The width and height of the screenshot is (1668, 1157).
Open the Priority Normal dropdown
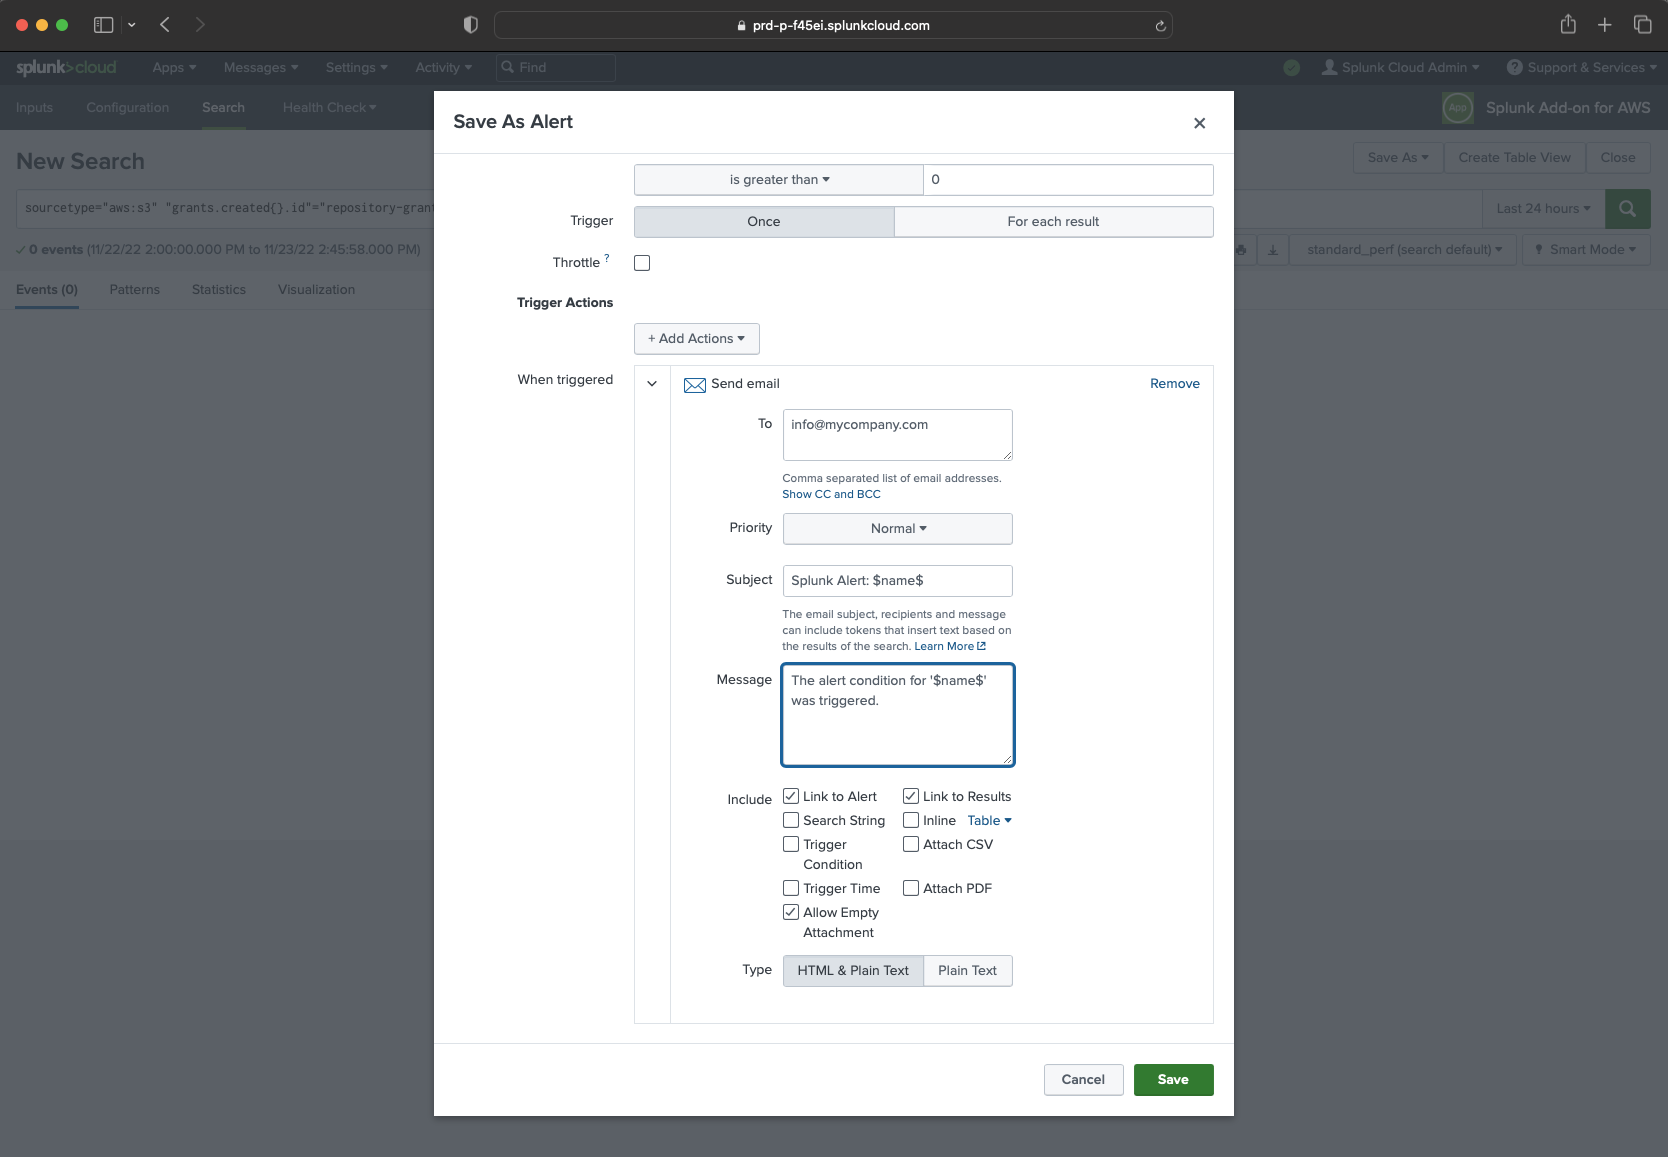[x=898, y=529]
